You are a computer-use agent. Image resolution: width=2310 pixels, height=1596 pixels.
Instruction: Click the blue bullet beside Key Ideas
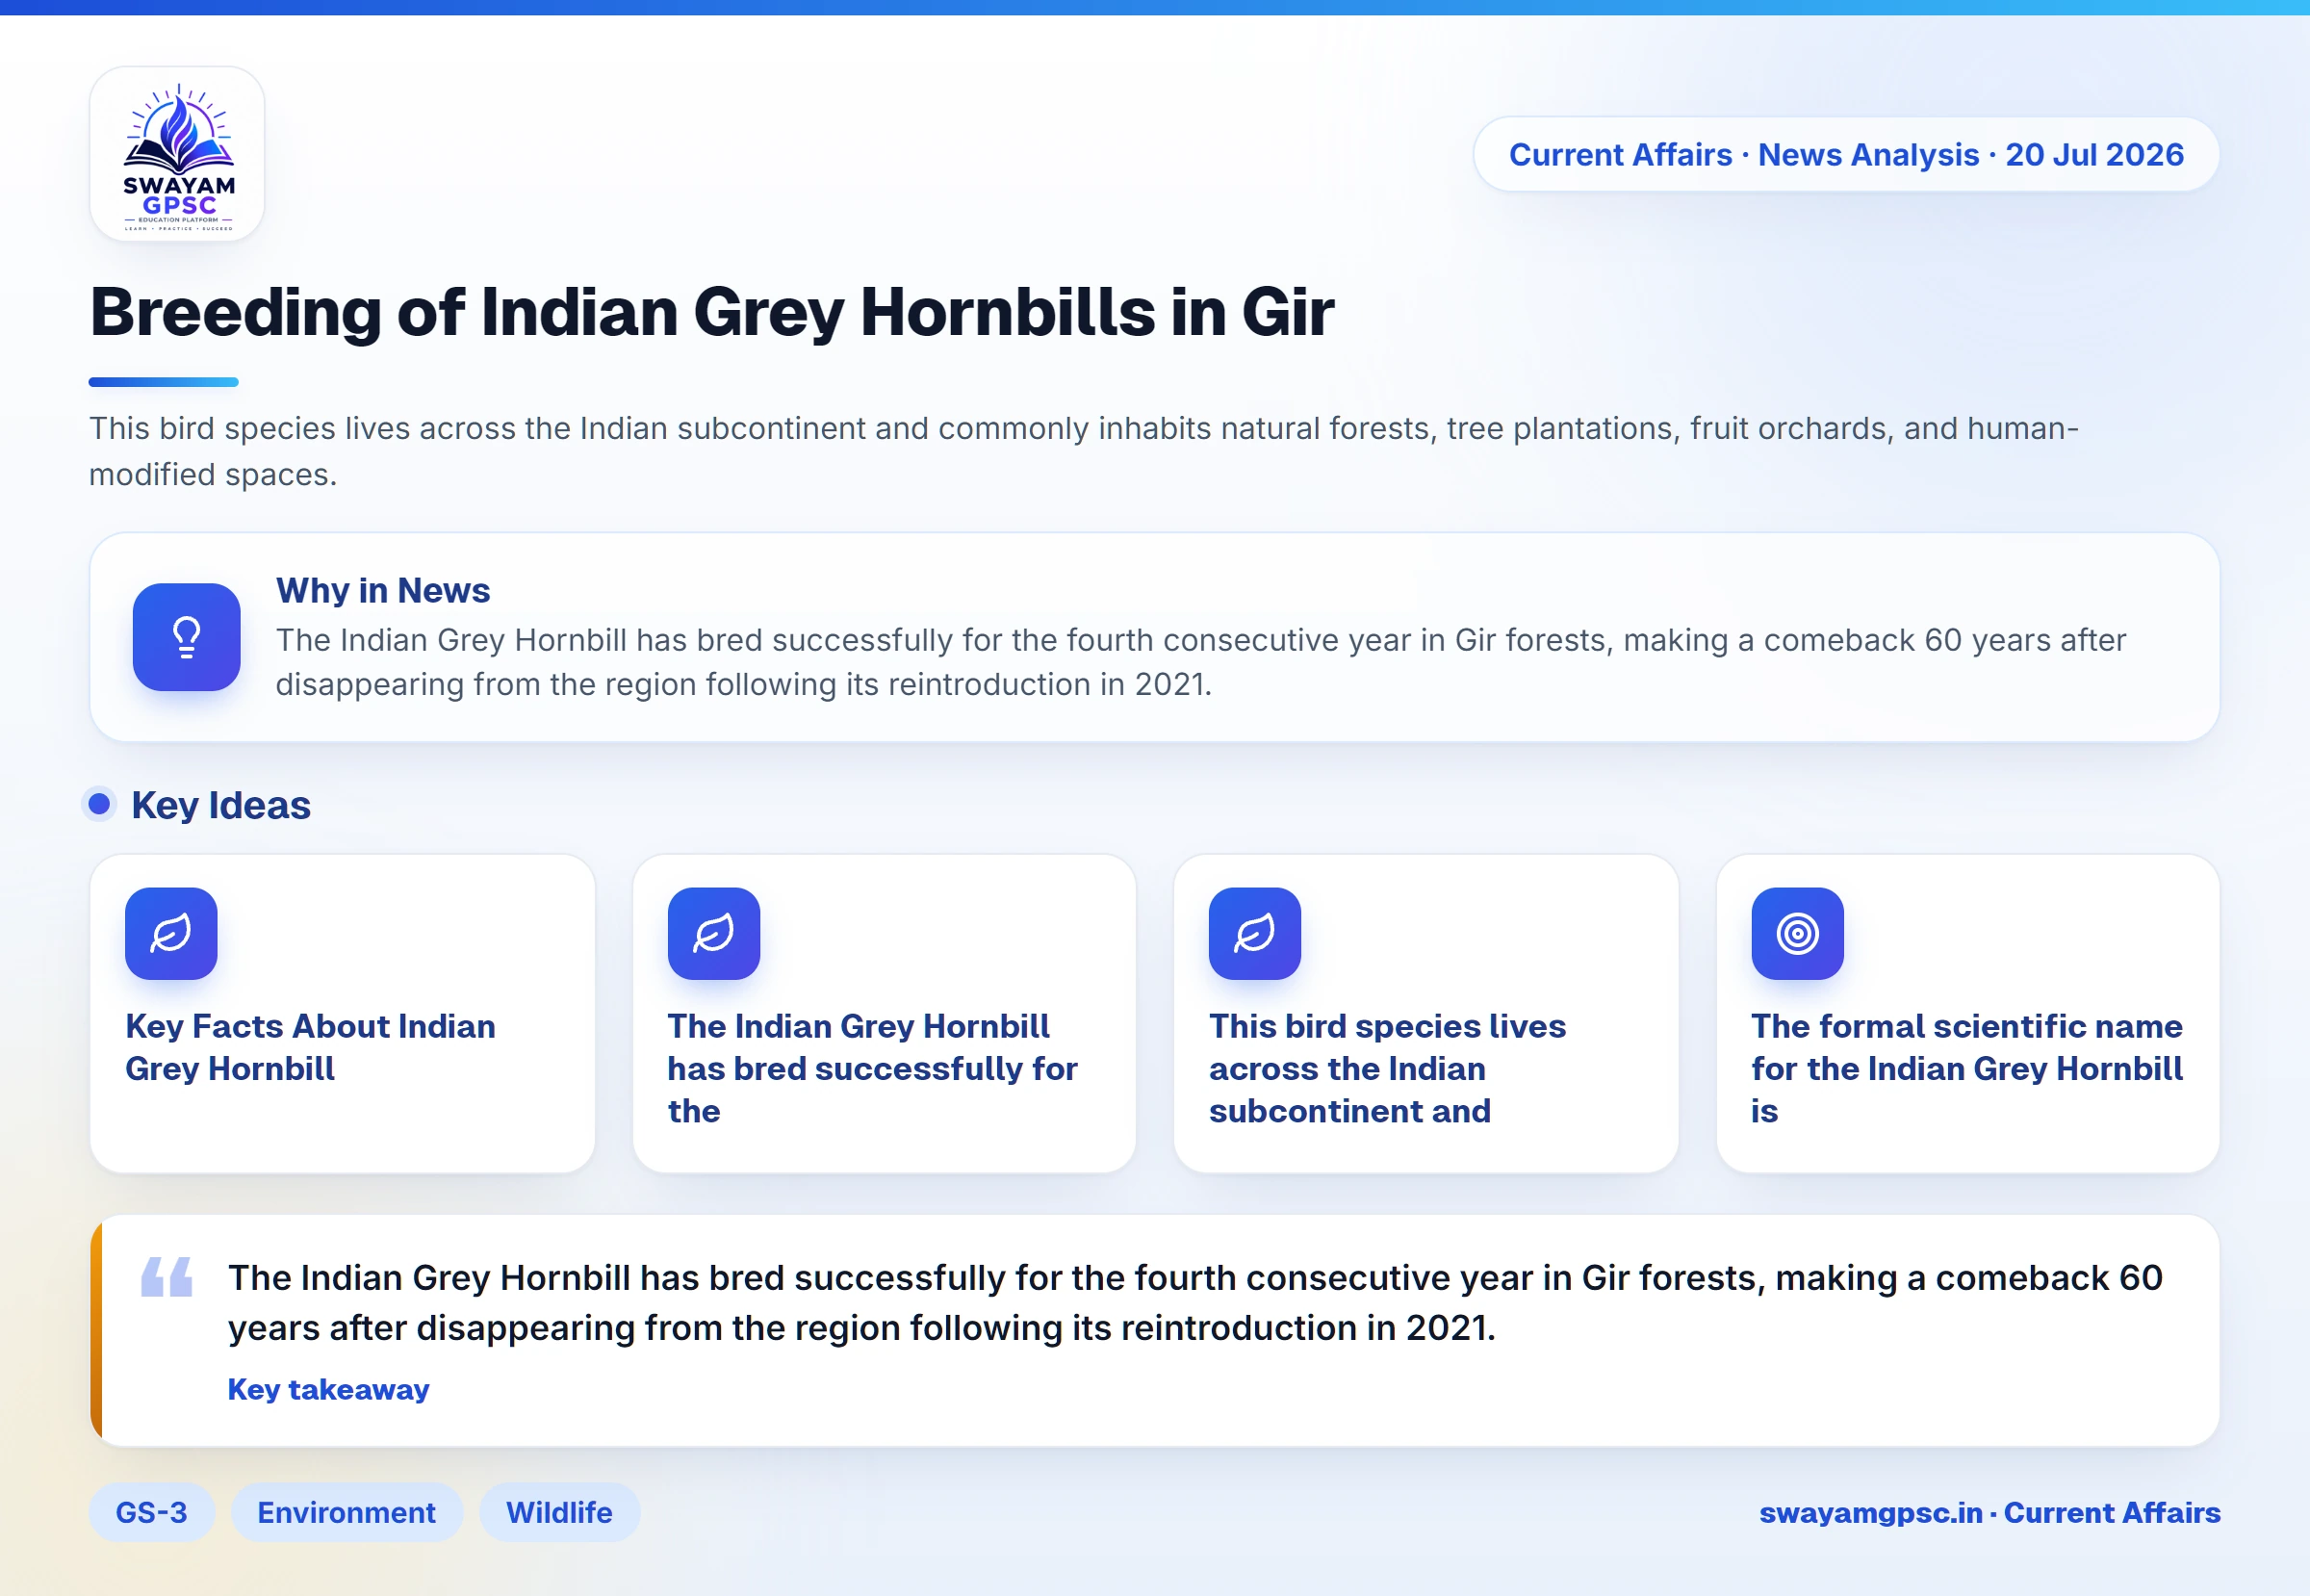[99, 804]
